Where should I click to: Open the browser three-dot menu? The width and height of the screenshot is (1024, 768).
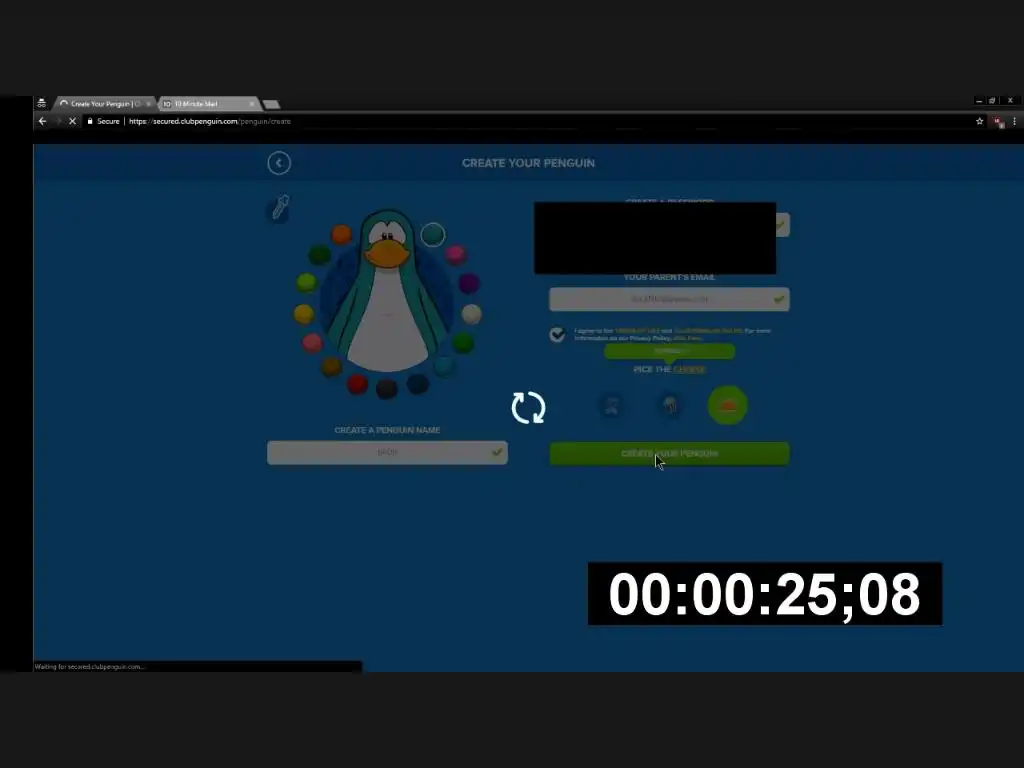pos(1014,121)
